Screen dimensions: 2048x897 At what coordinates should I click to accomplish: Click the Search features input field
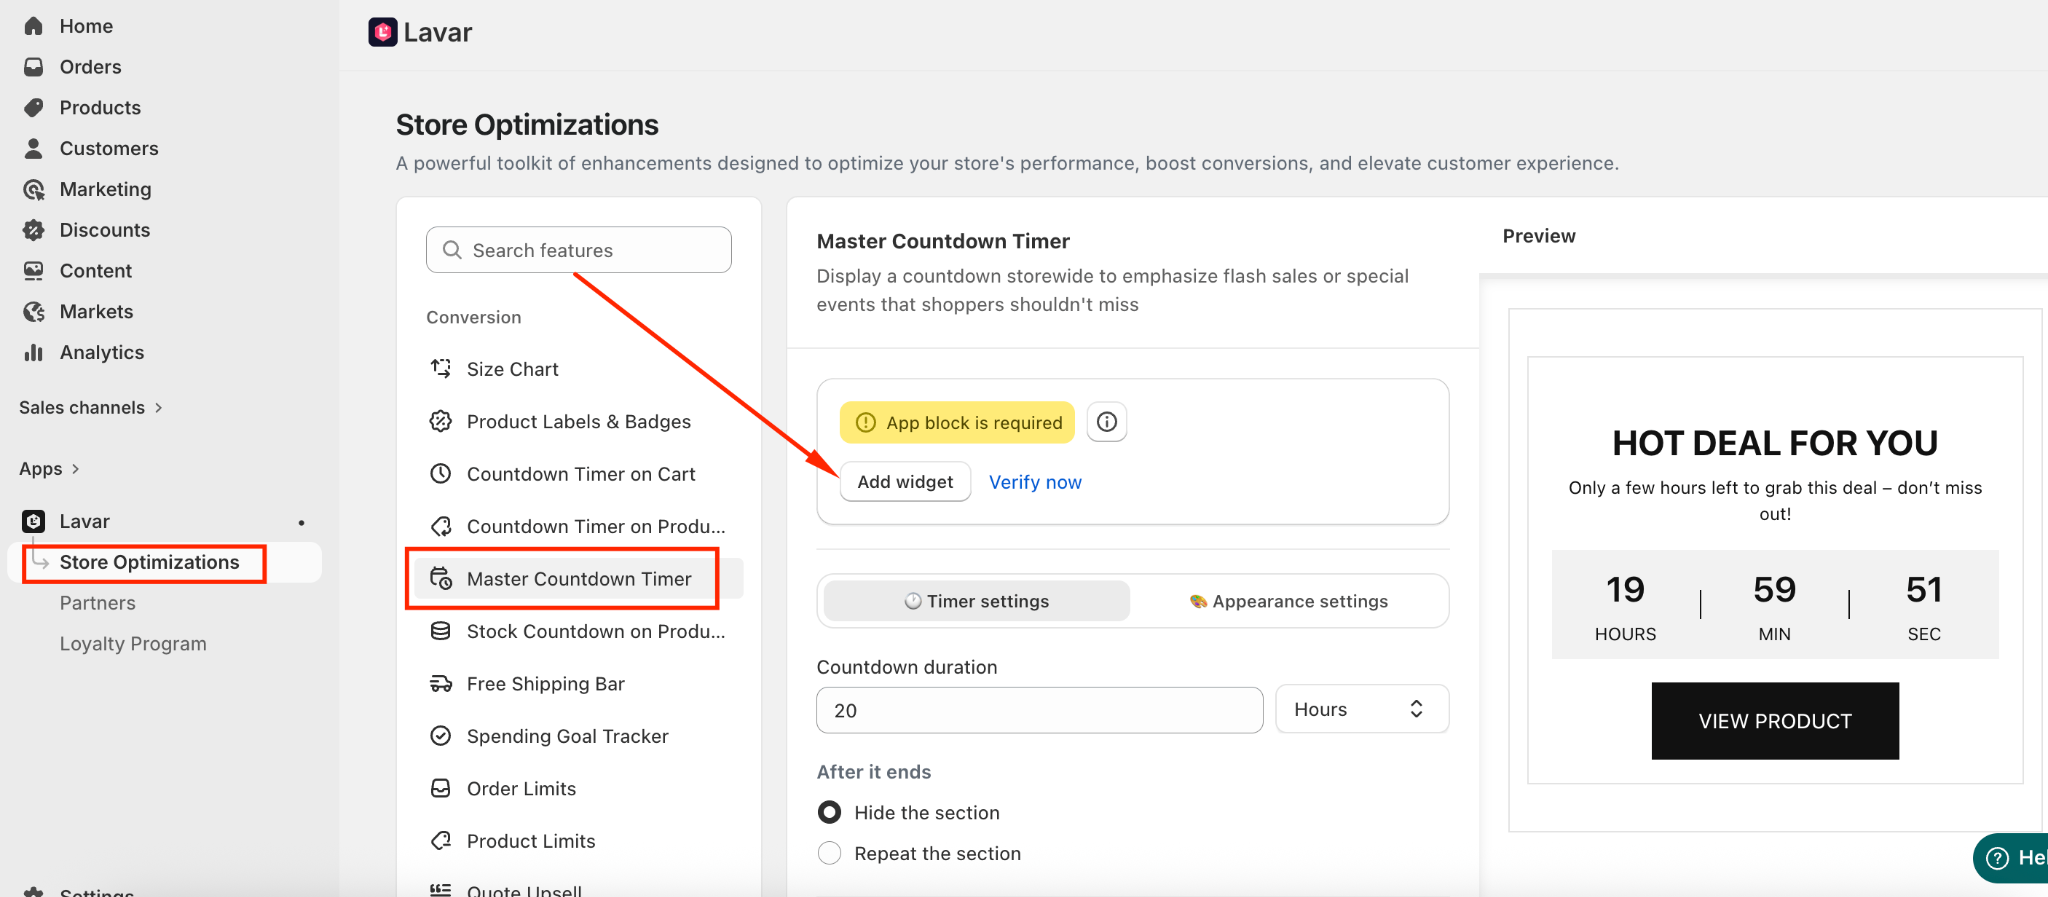[x=579, y=250]
